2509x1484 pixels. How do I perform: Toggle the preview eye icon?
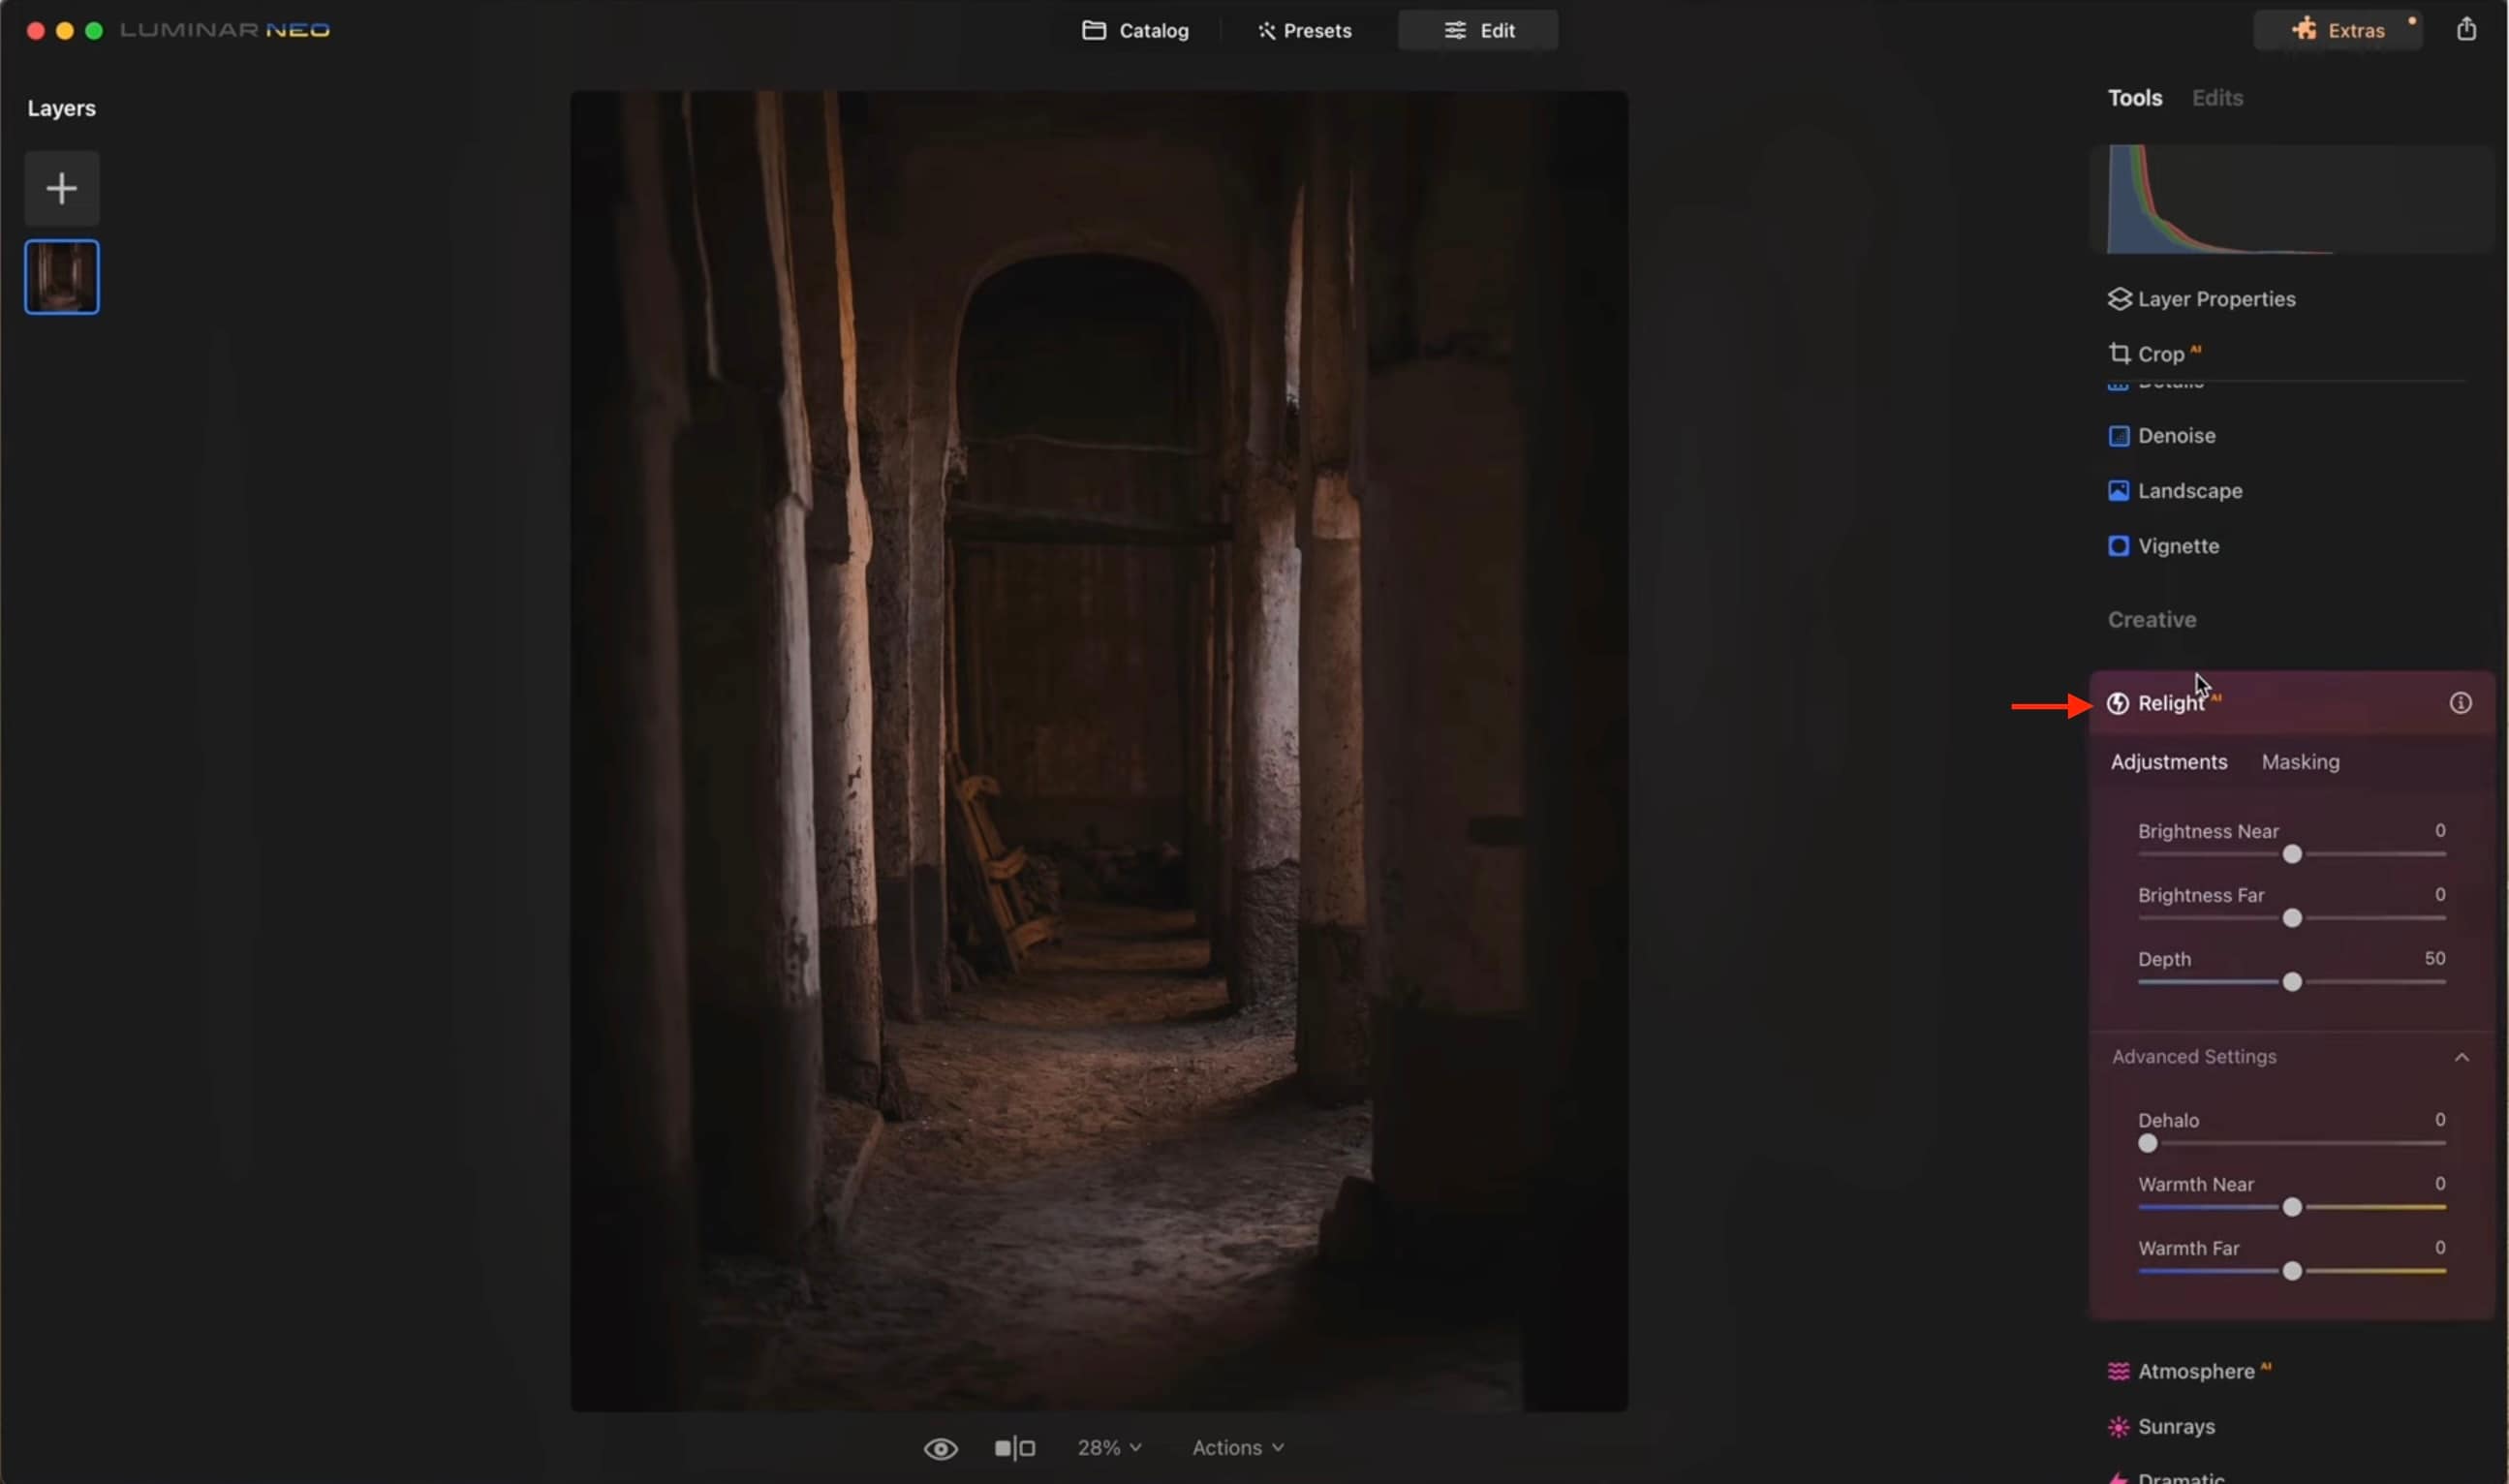click(939, 1447)
